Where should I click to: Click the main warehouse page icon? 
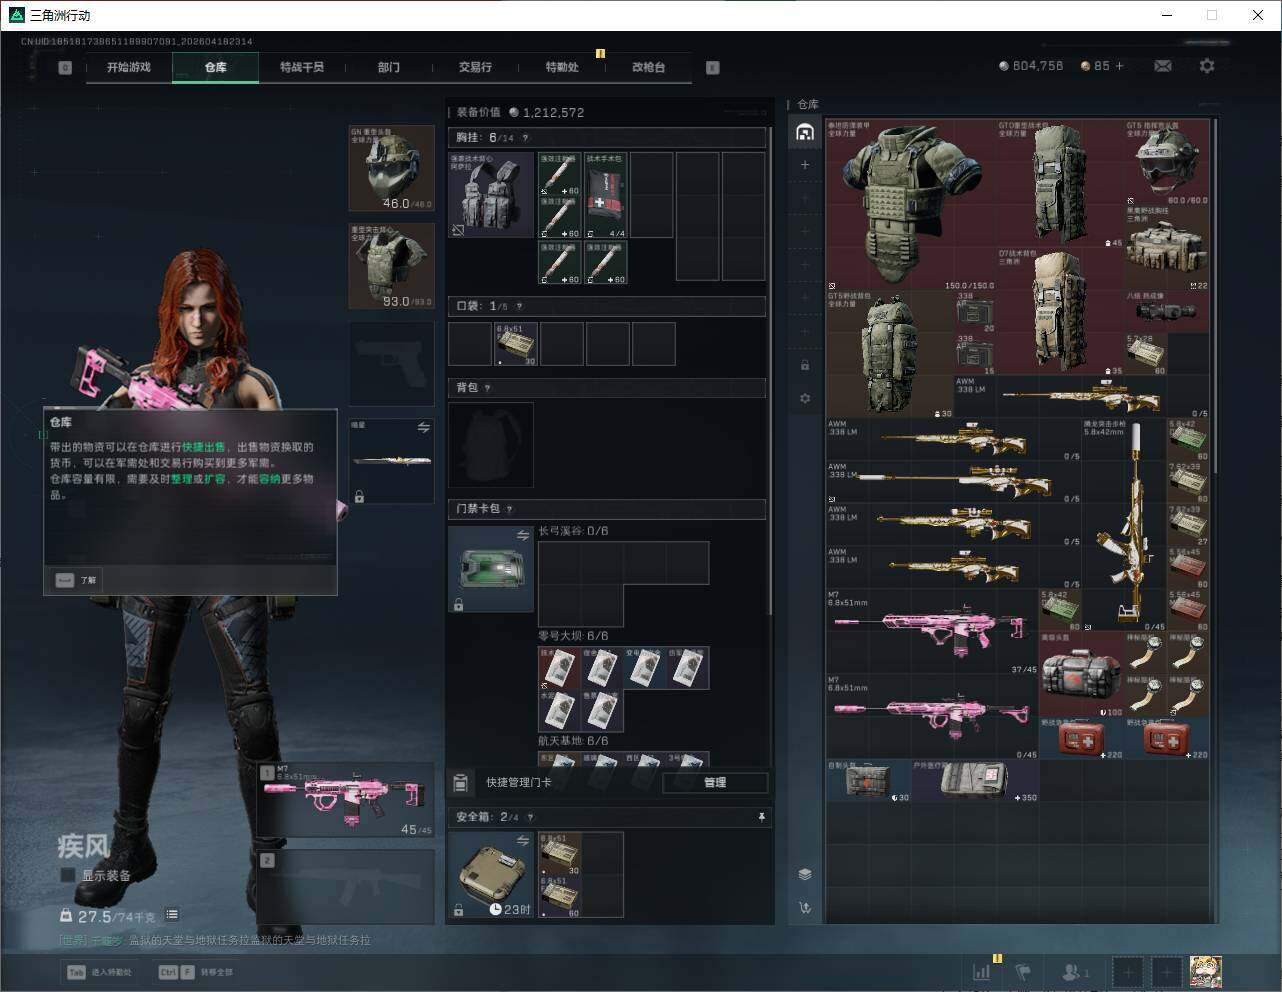[x=805, y=132]
